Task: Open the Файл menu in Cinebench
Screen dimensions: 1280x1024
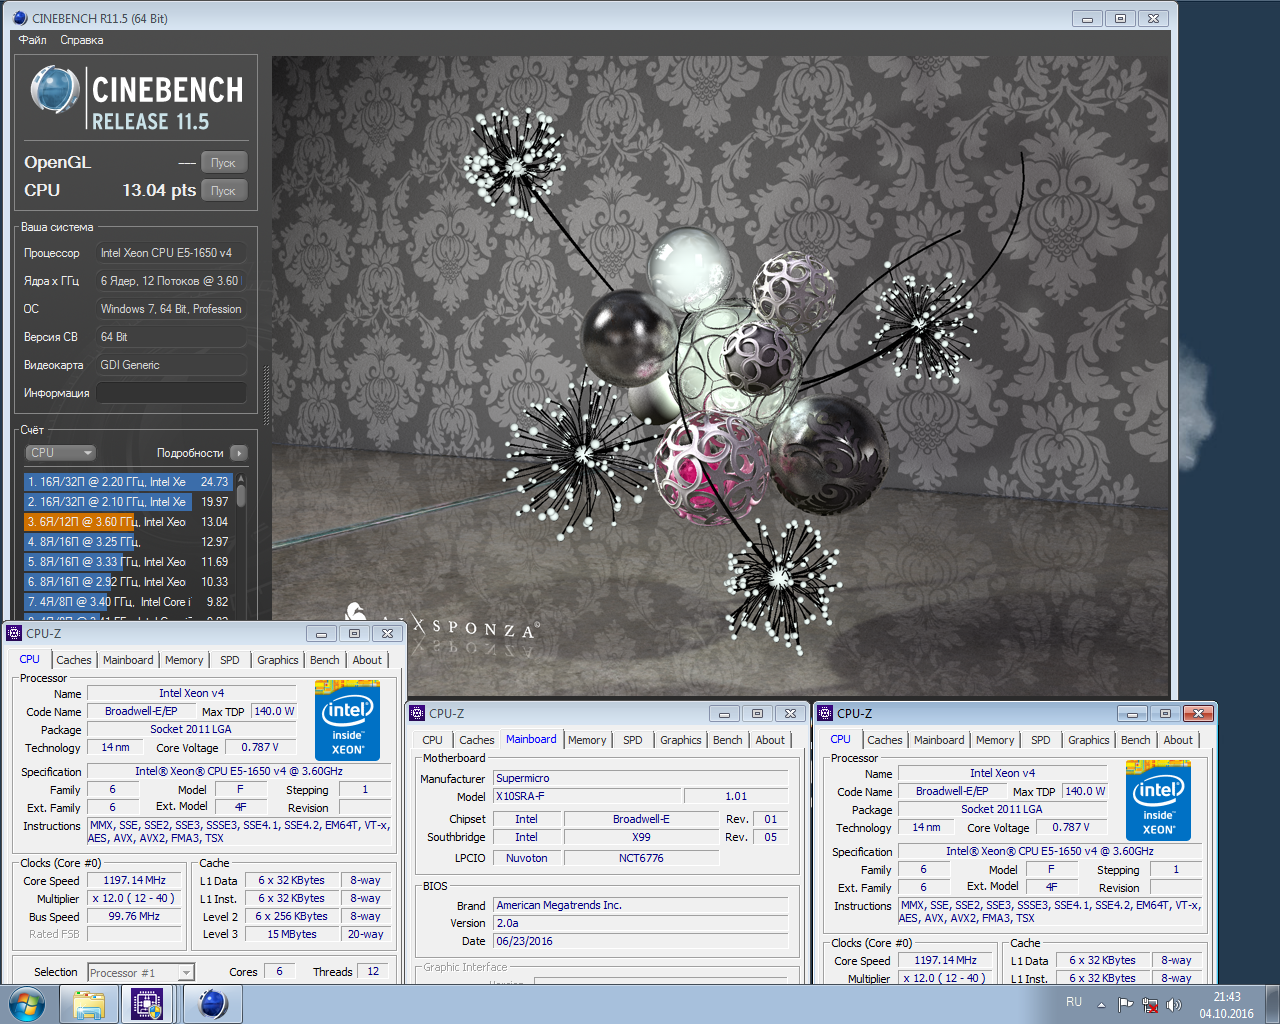Action: pyautogui.click(x=32, y=40)
